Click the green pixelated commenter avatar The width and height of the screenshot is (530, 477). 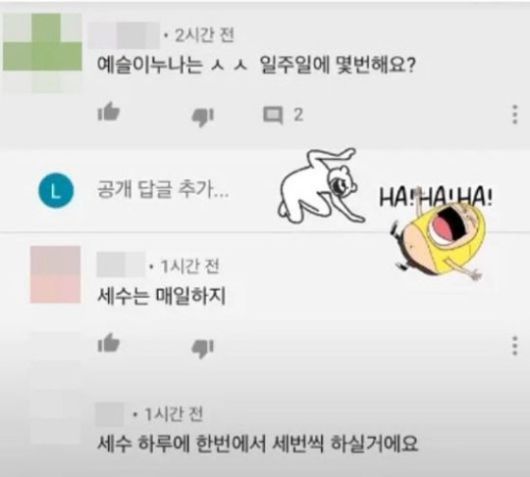(x=43, y=53)
